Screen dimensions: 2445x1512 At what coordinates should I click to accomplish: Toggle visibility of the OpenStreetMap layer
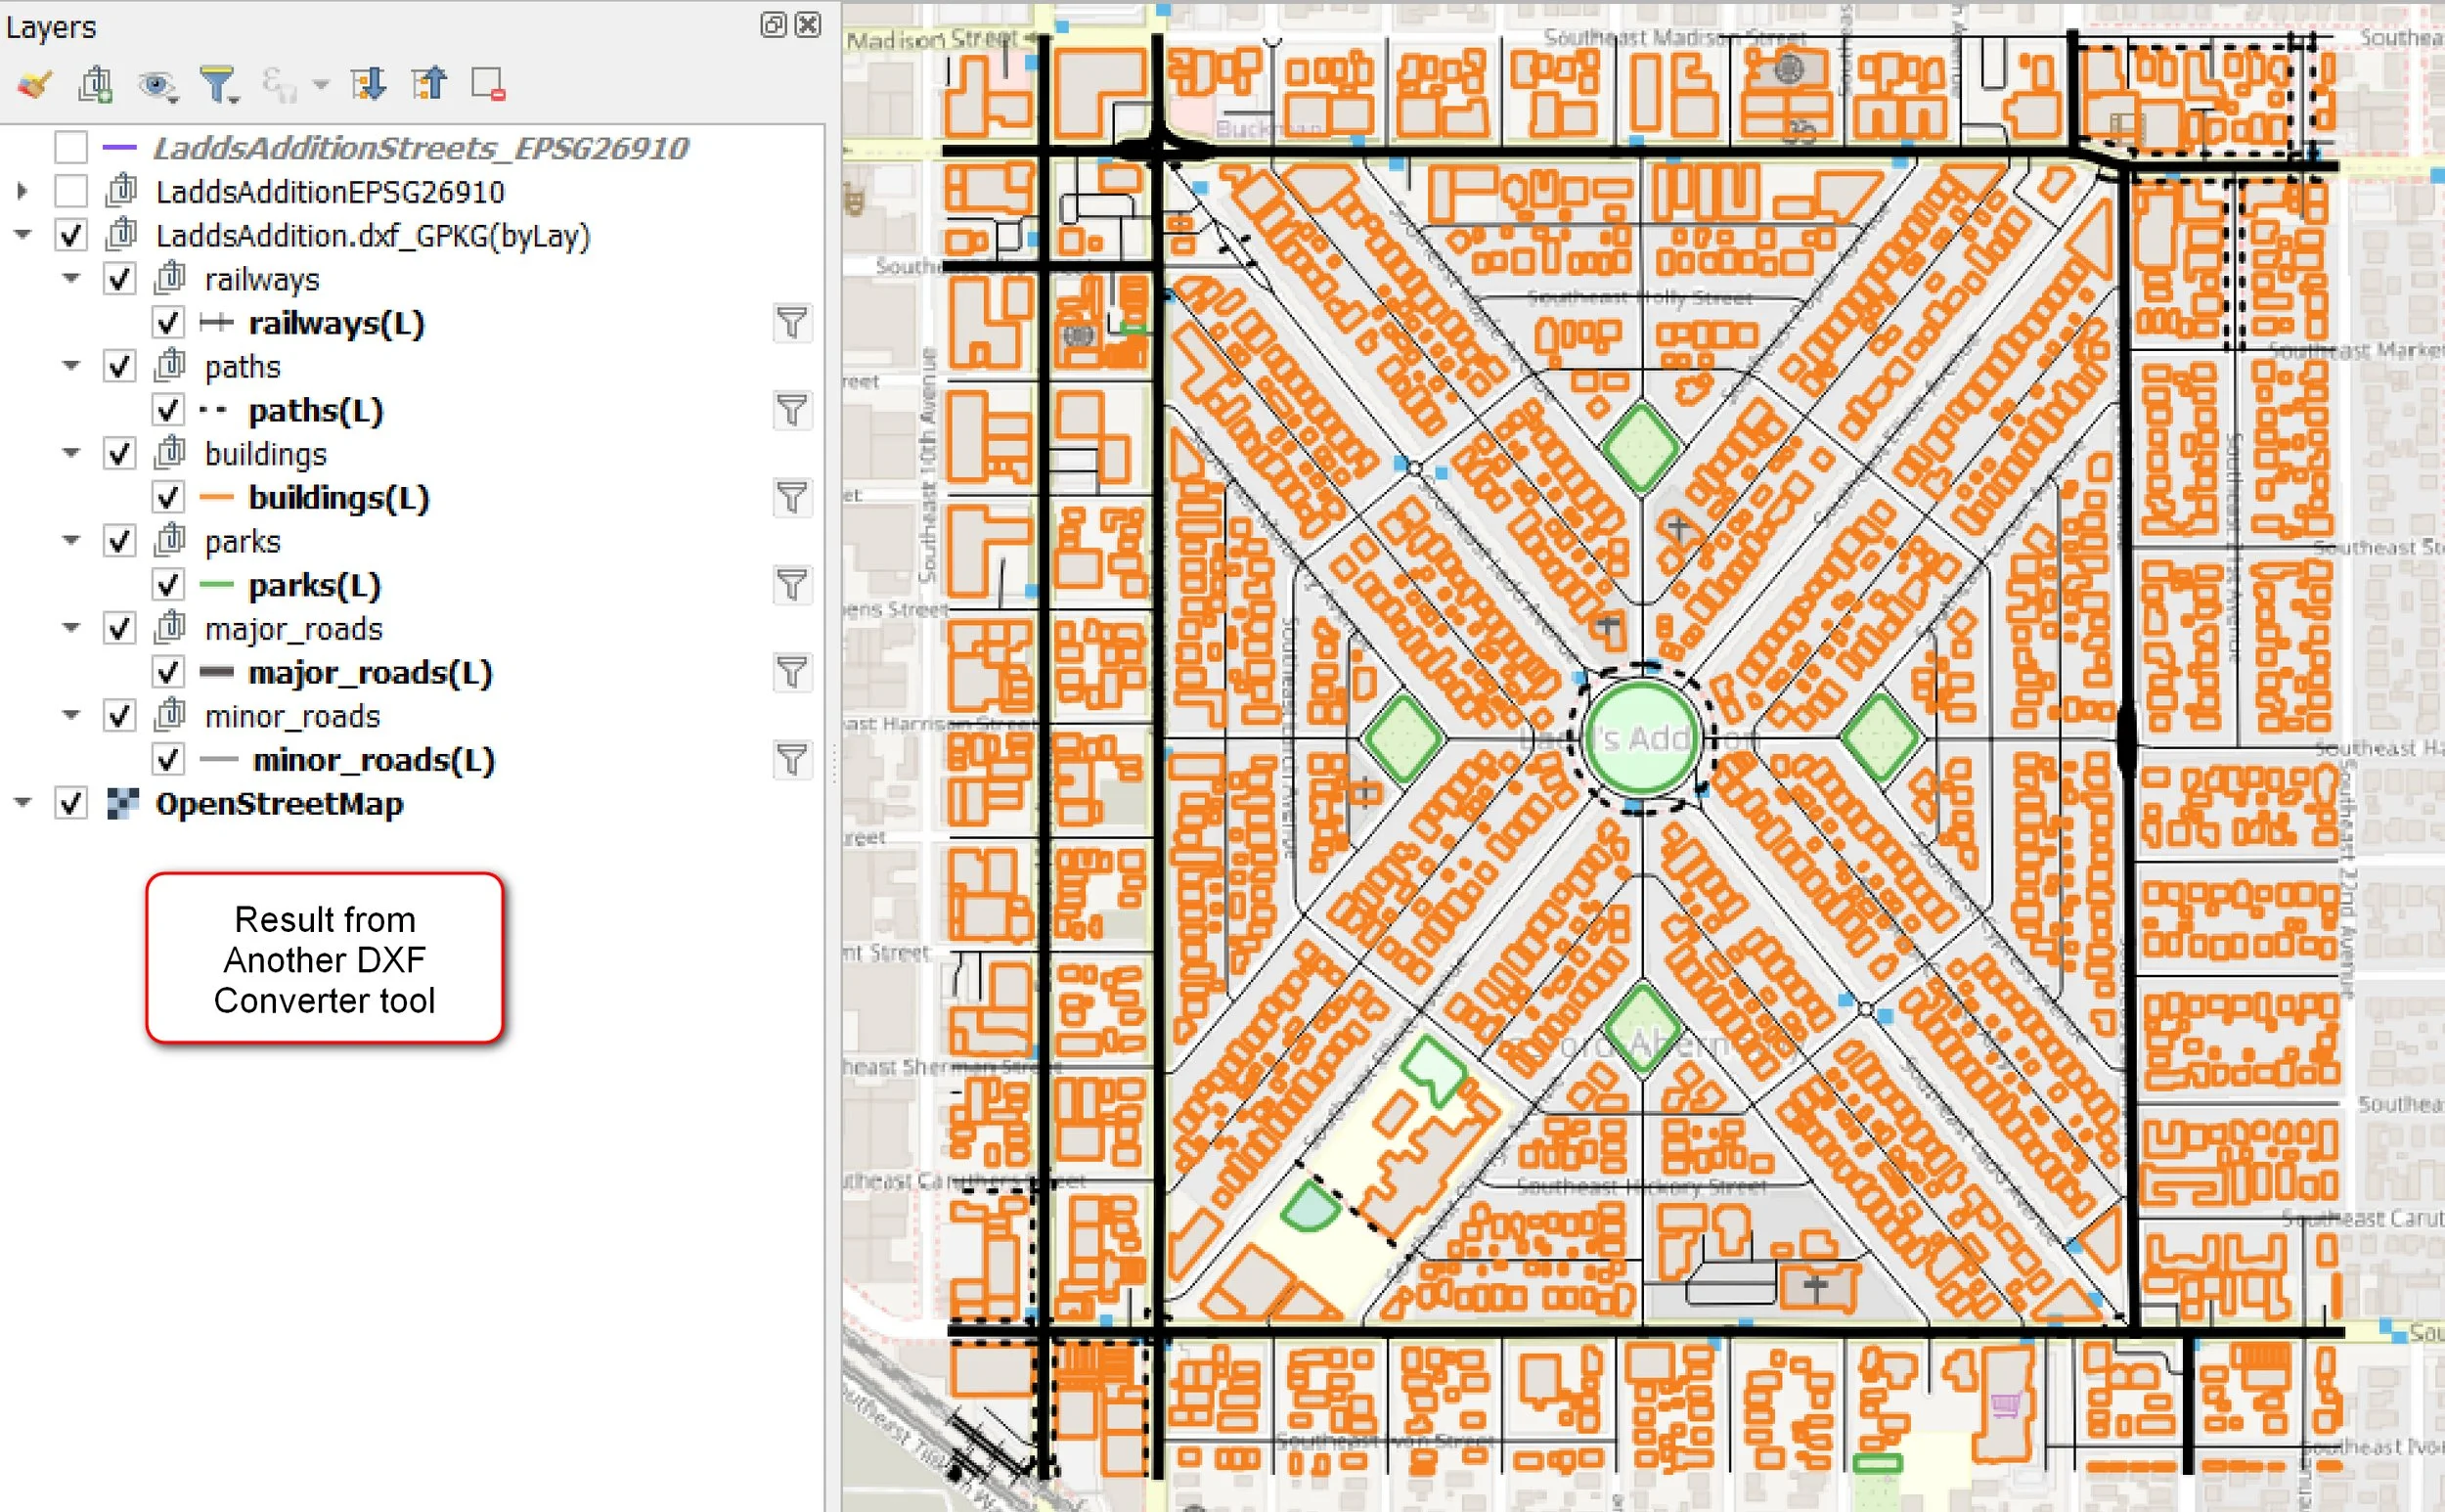pos(71,803)
